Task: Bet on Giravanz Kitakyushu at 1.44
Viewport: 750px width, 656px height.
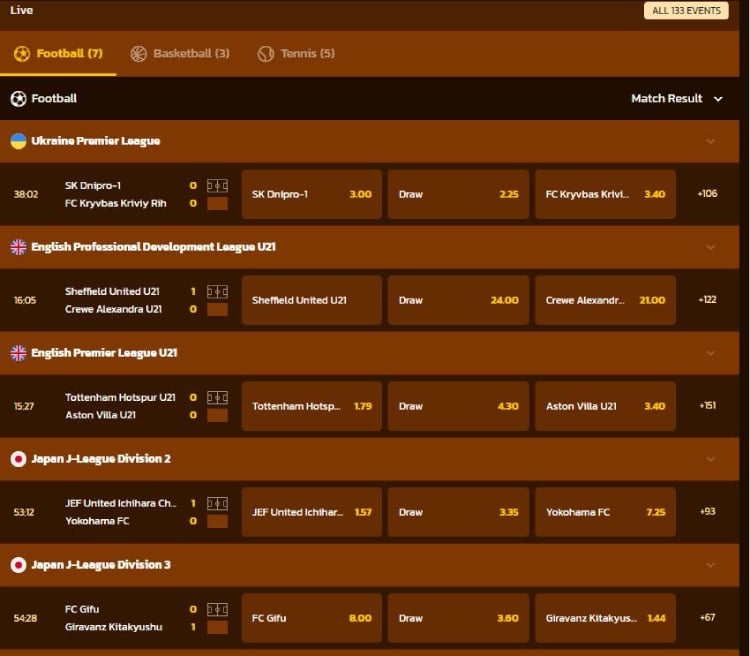Action: tap(605, 618)
